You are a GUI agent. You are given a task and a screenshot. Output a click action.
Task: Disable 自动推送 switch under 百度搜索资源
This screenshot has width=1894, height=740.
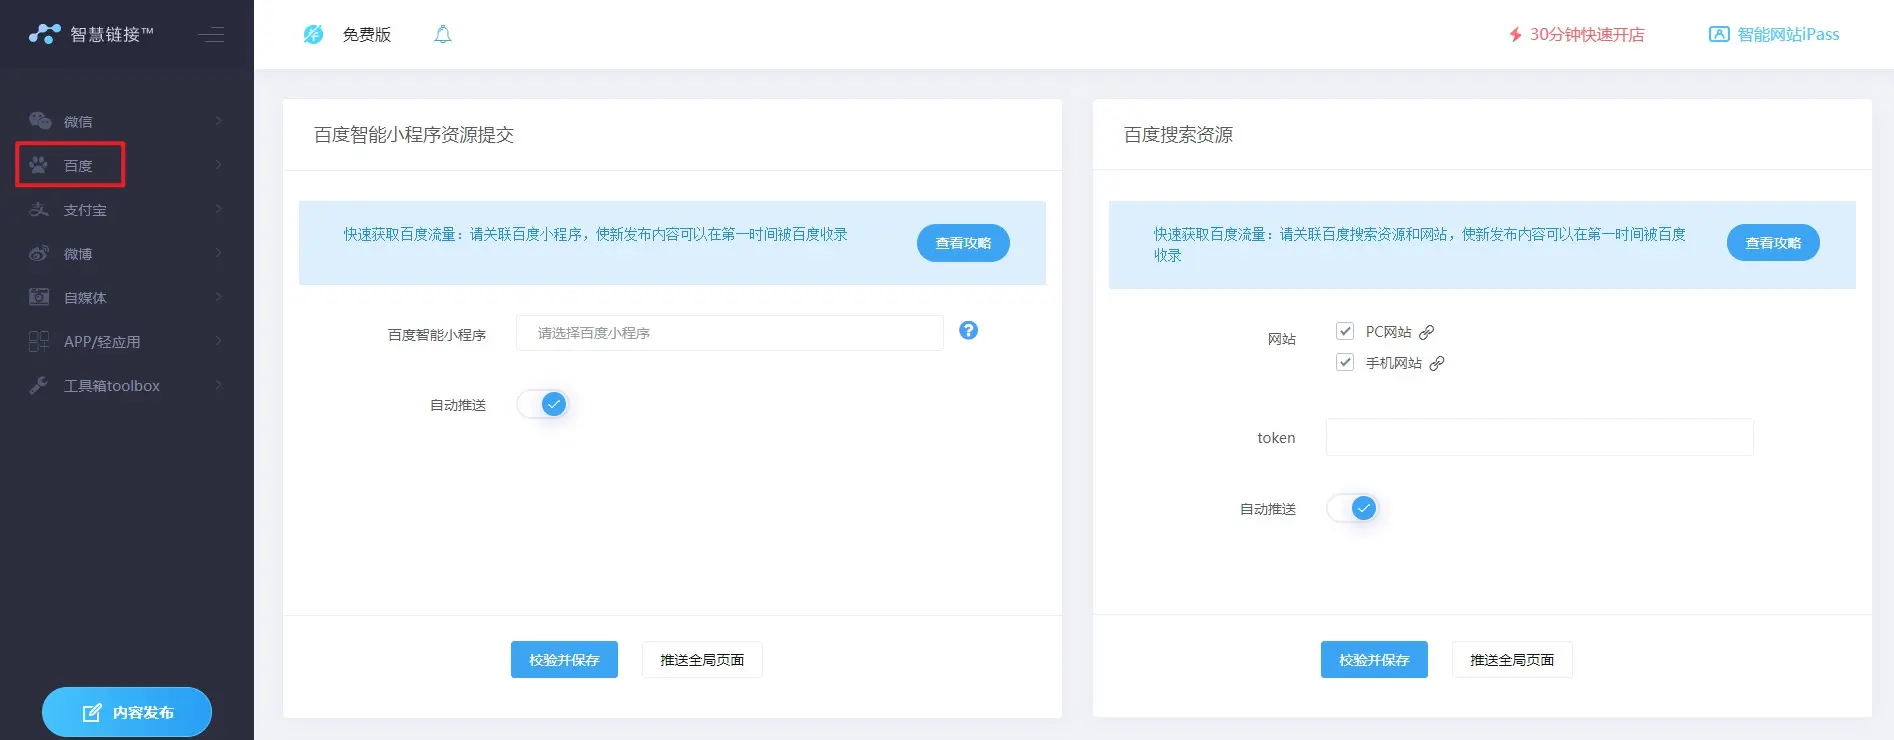[1353, 508]
